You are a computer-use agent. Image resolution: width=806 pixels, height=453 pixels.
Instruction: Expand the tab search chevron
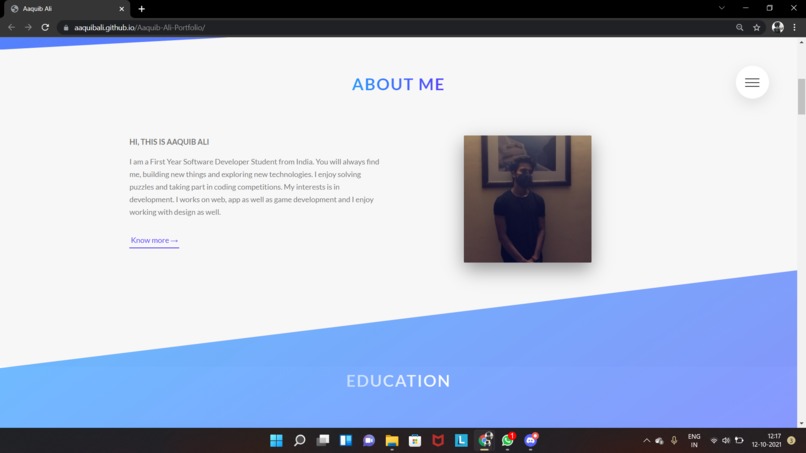pos(721,8)
